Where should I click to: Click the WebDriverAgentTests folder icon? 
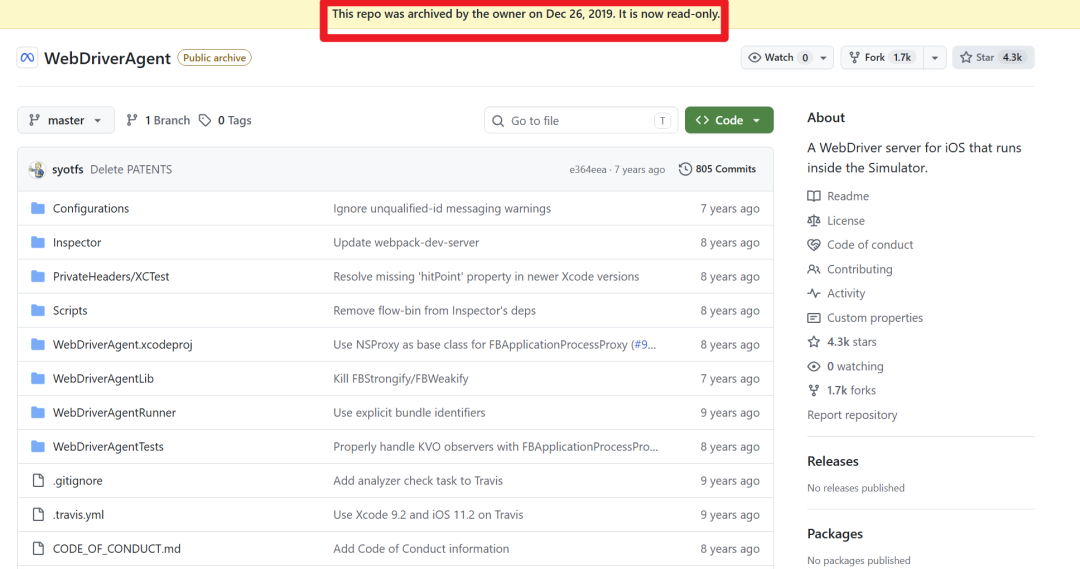(38, 446)
